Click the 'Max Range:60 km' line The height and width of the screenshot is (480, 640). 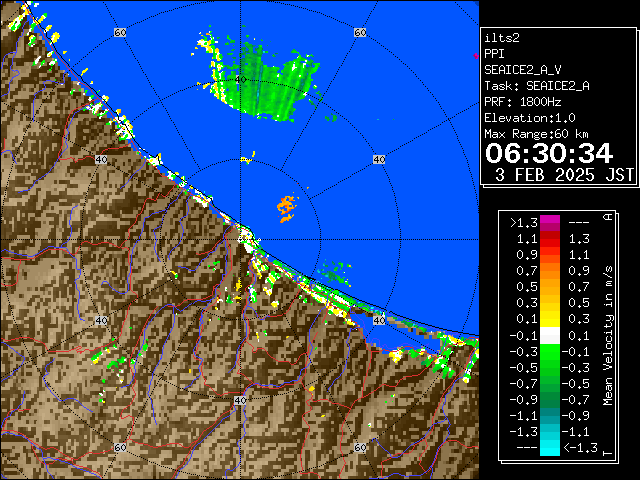pos(536,134)
